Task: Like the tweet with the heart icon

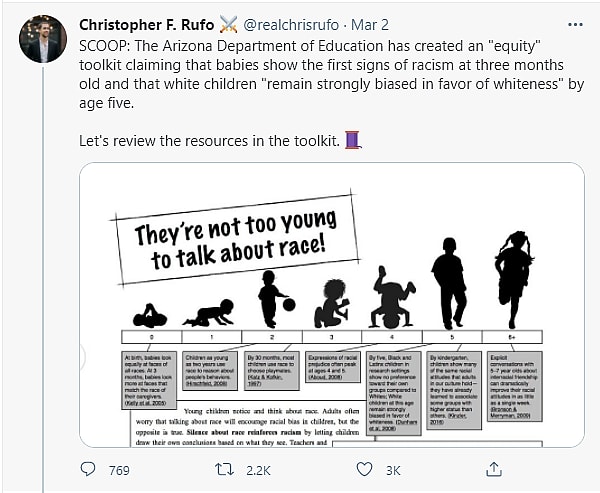Action: [365, 469]
